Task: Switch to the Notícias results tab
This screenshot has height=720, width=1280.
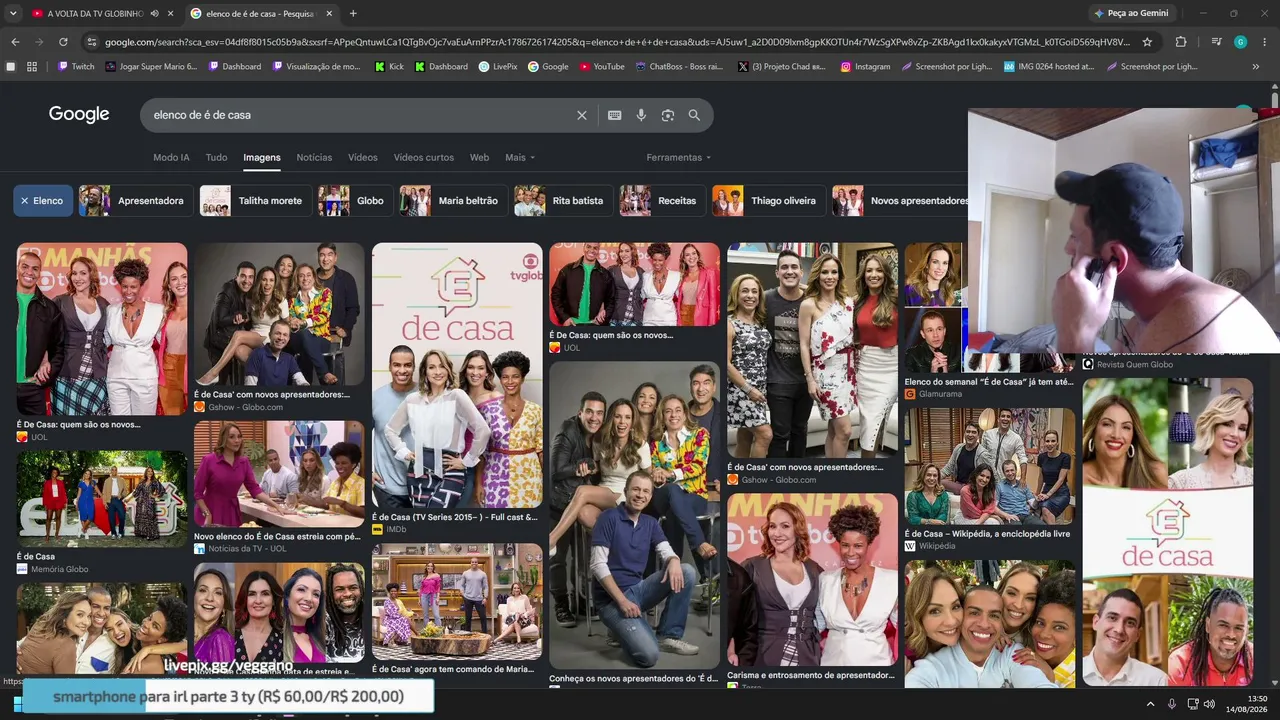Action: click(314, 157)
